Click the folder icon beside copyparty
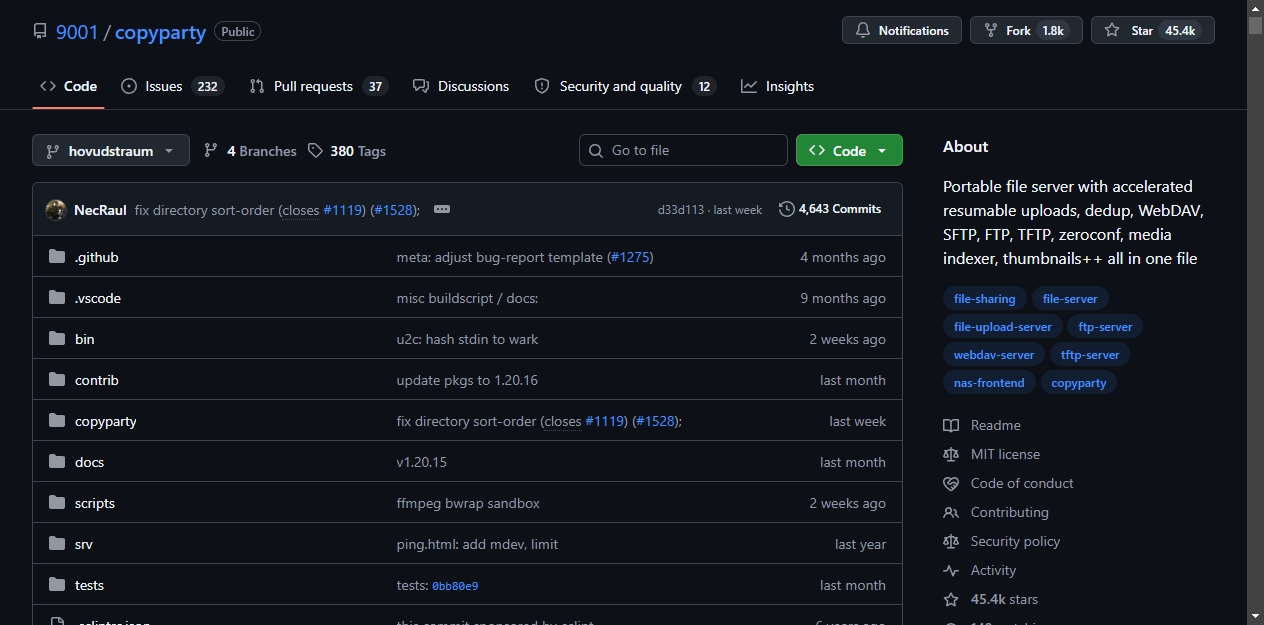Image resolution: width=1264 pixels, height=625 pixels. coord(57,421)
